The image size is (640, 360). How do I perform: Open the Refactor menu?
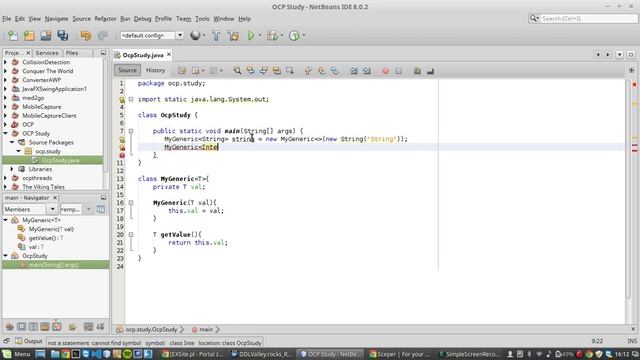pos(105,19)
